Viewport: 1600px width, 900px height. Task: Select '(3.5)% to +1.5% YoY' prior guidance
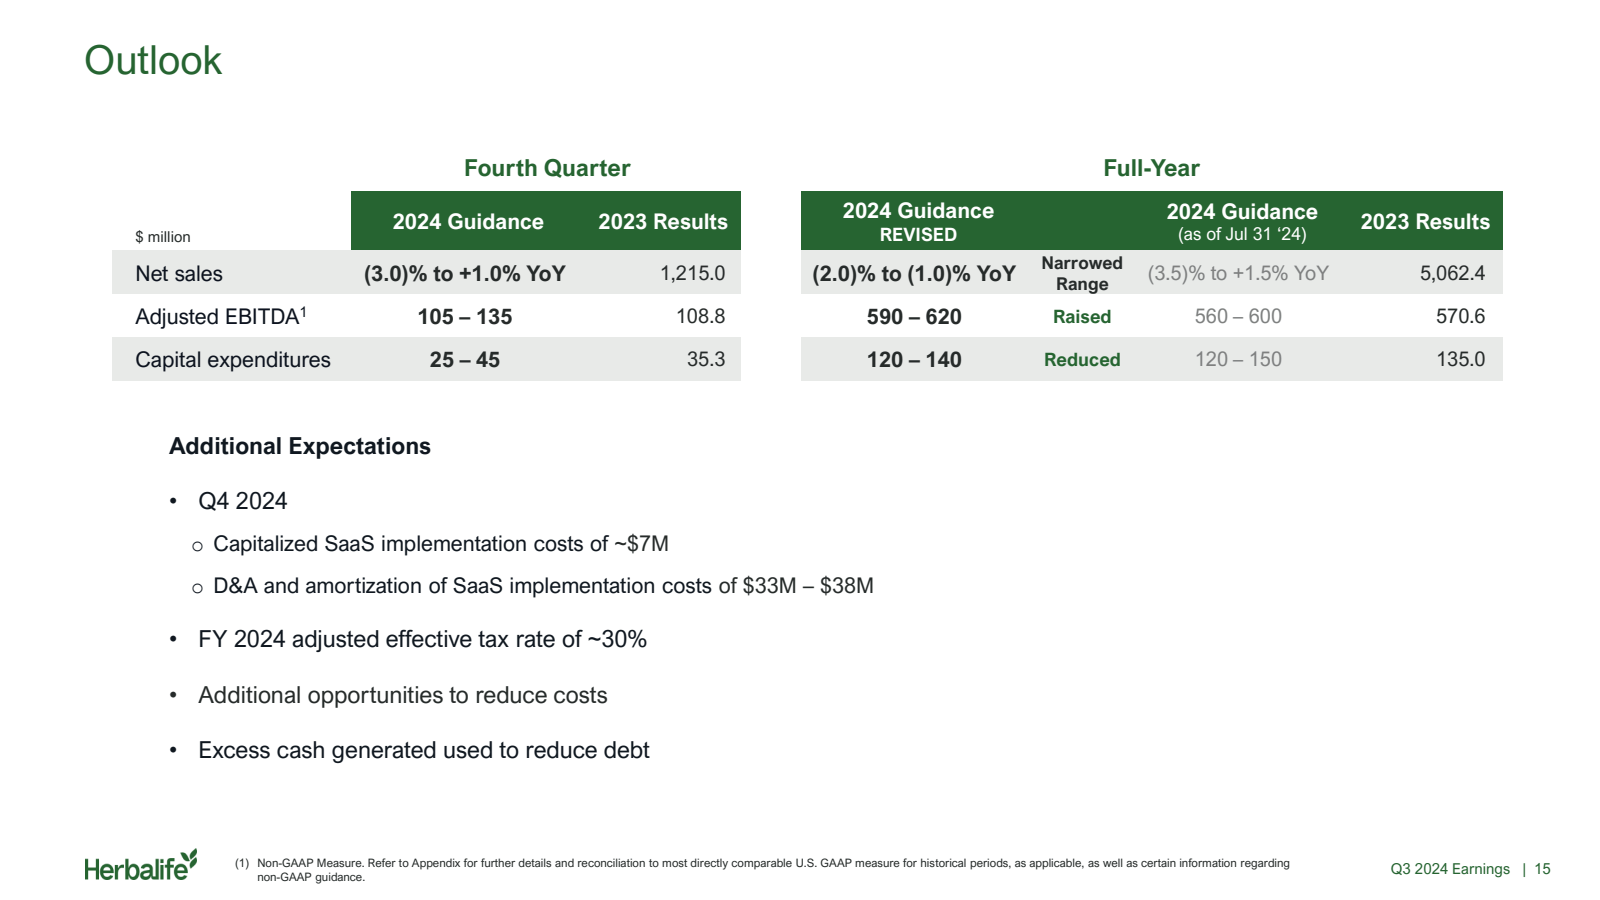pyautogui.click(x=1238, y=273)
